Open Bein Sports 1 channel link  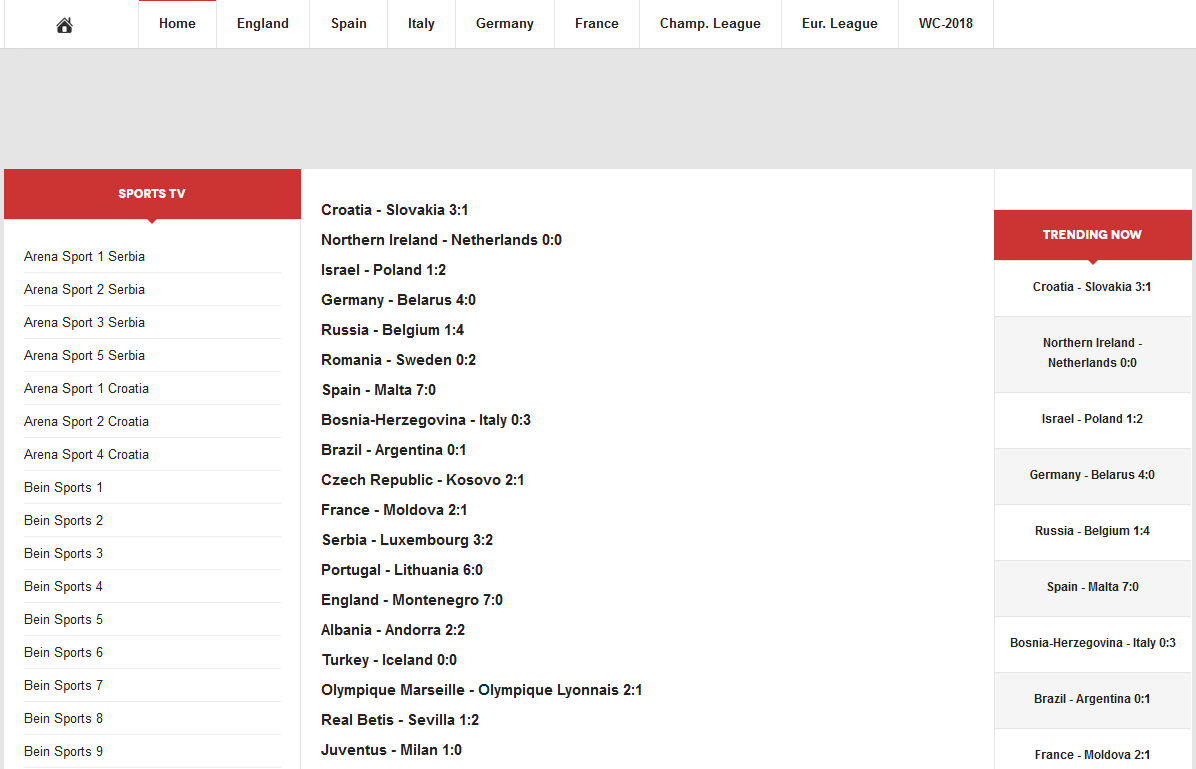point(63,488)
